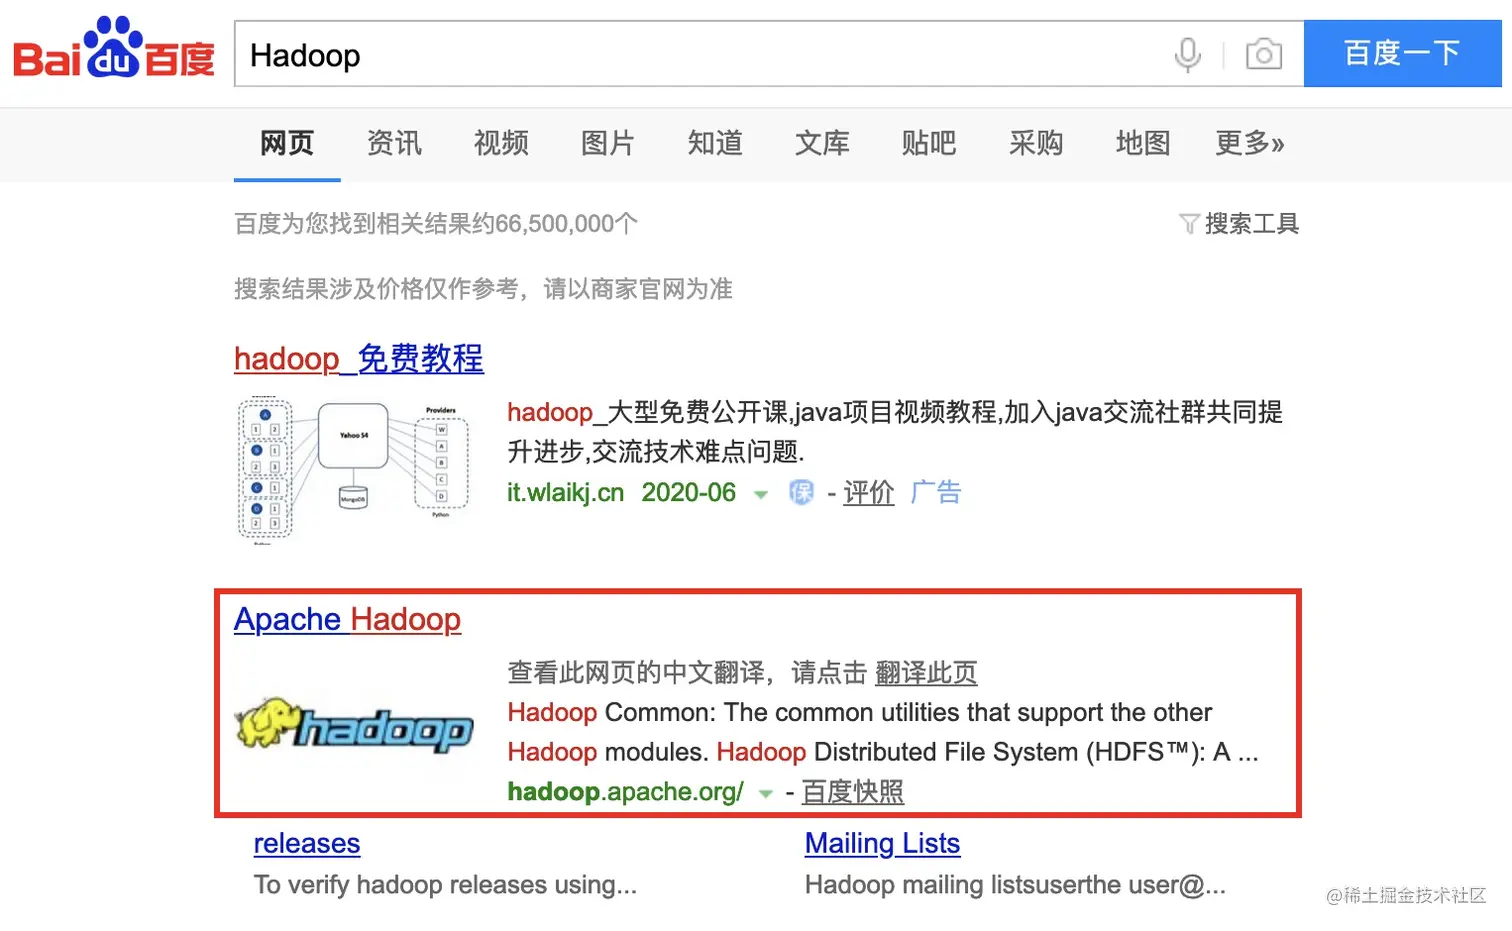This screenshot has height=931, width=1512.
Task: Click the 保 guarantee shield icon
Action: click(801, 492)
